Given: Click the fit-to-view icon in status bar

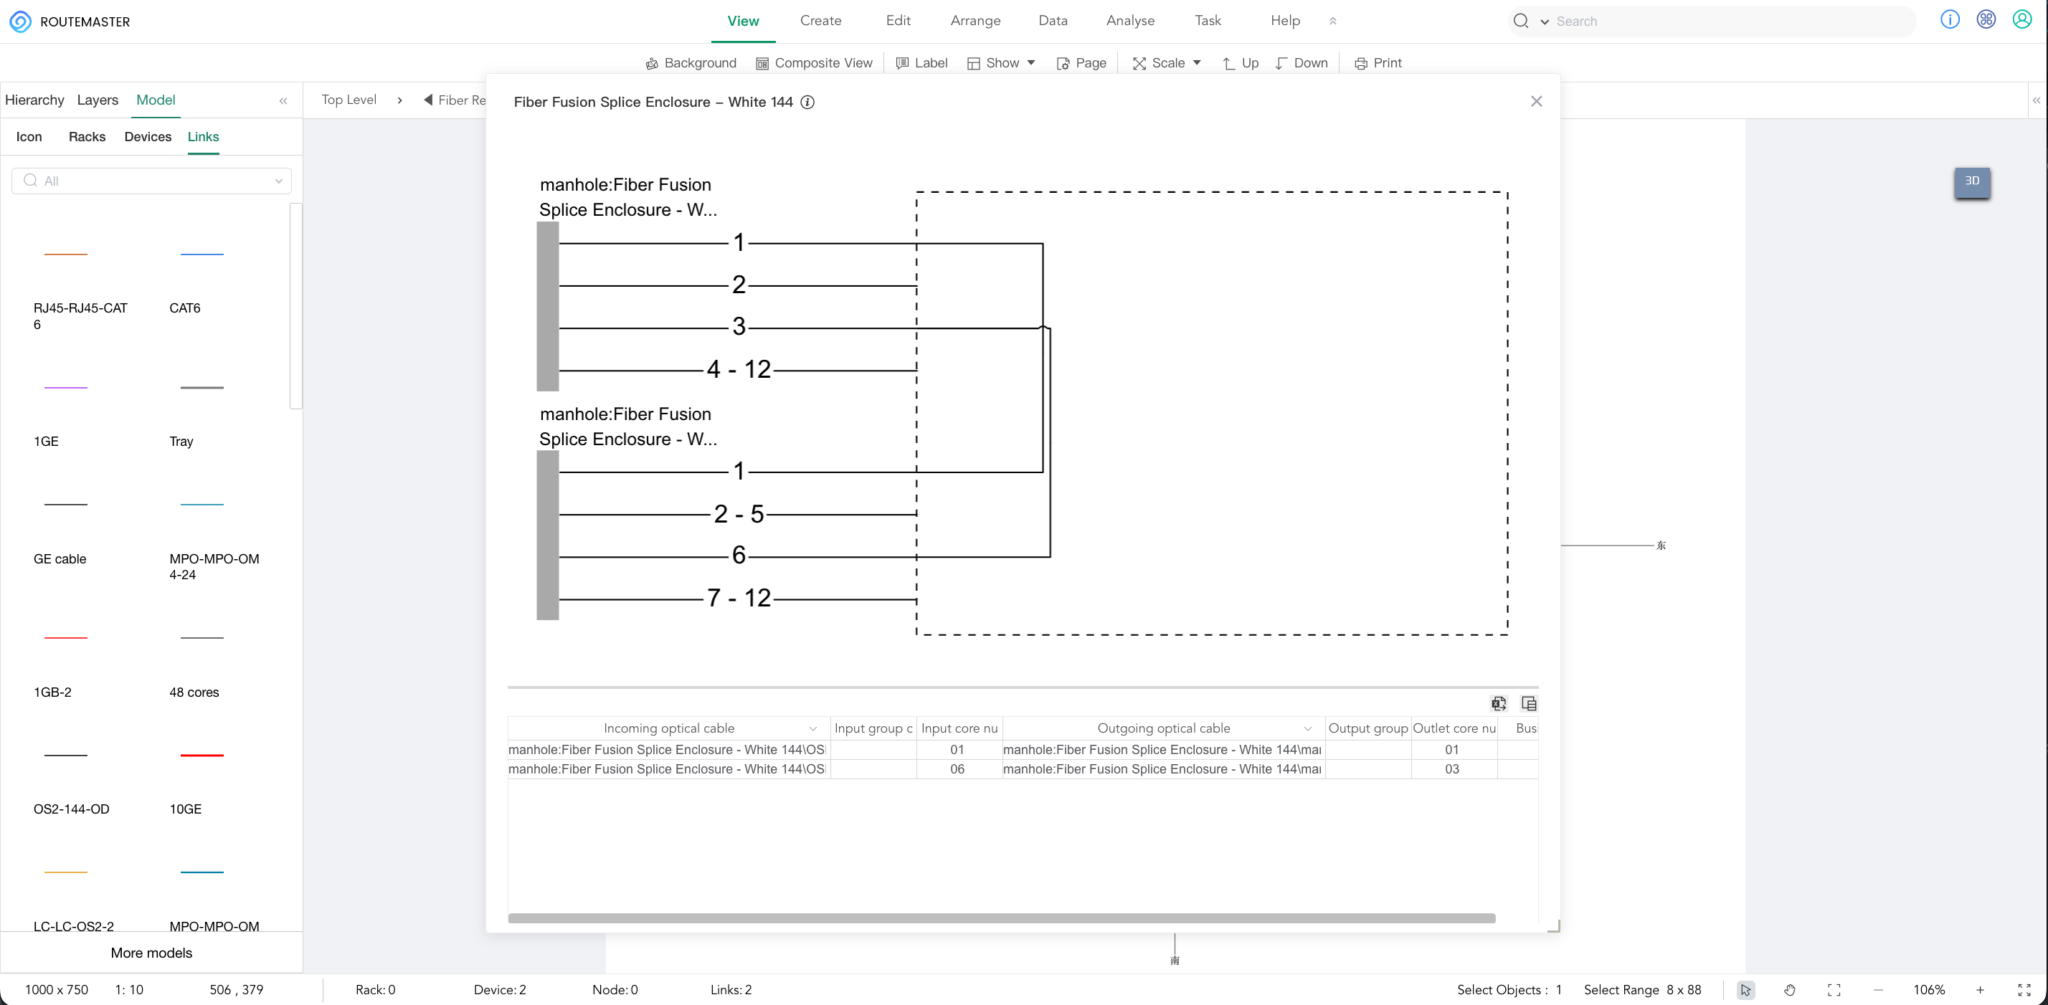Looking at the screenshot, I should 1834,989.
